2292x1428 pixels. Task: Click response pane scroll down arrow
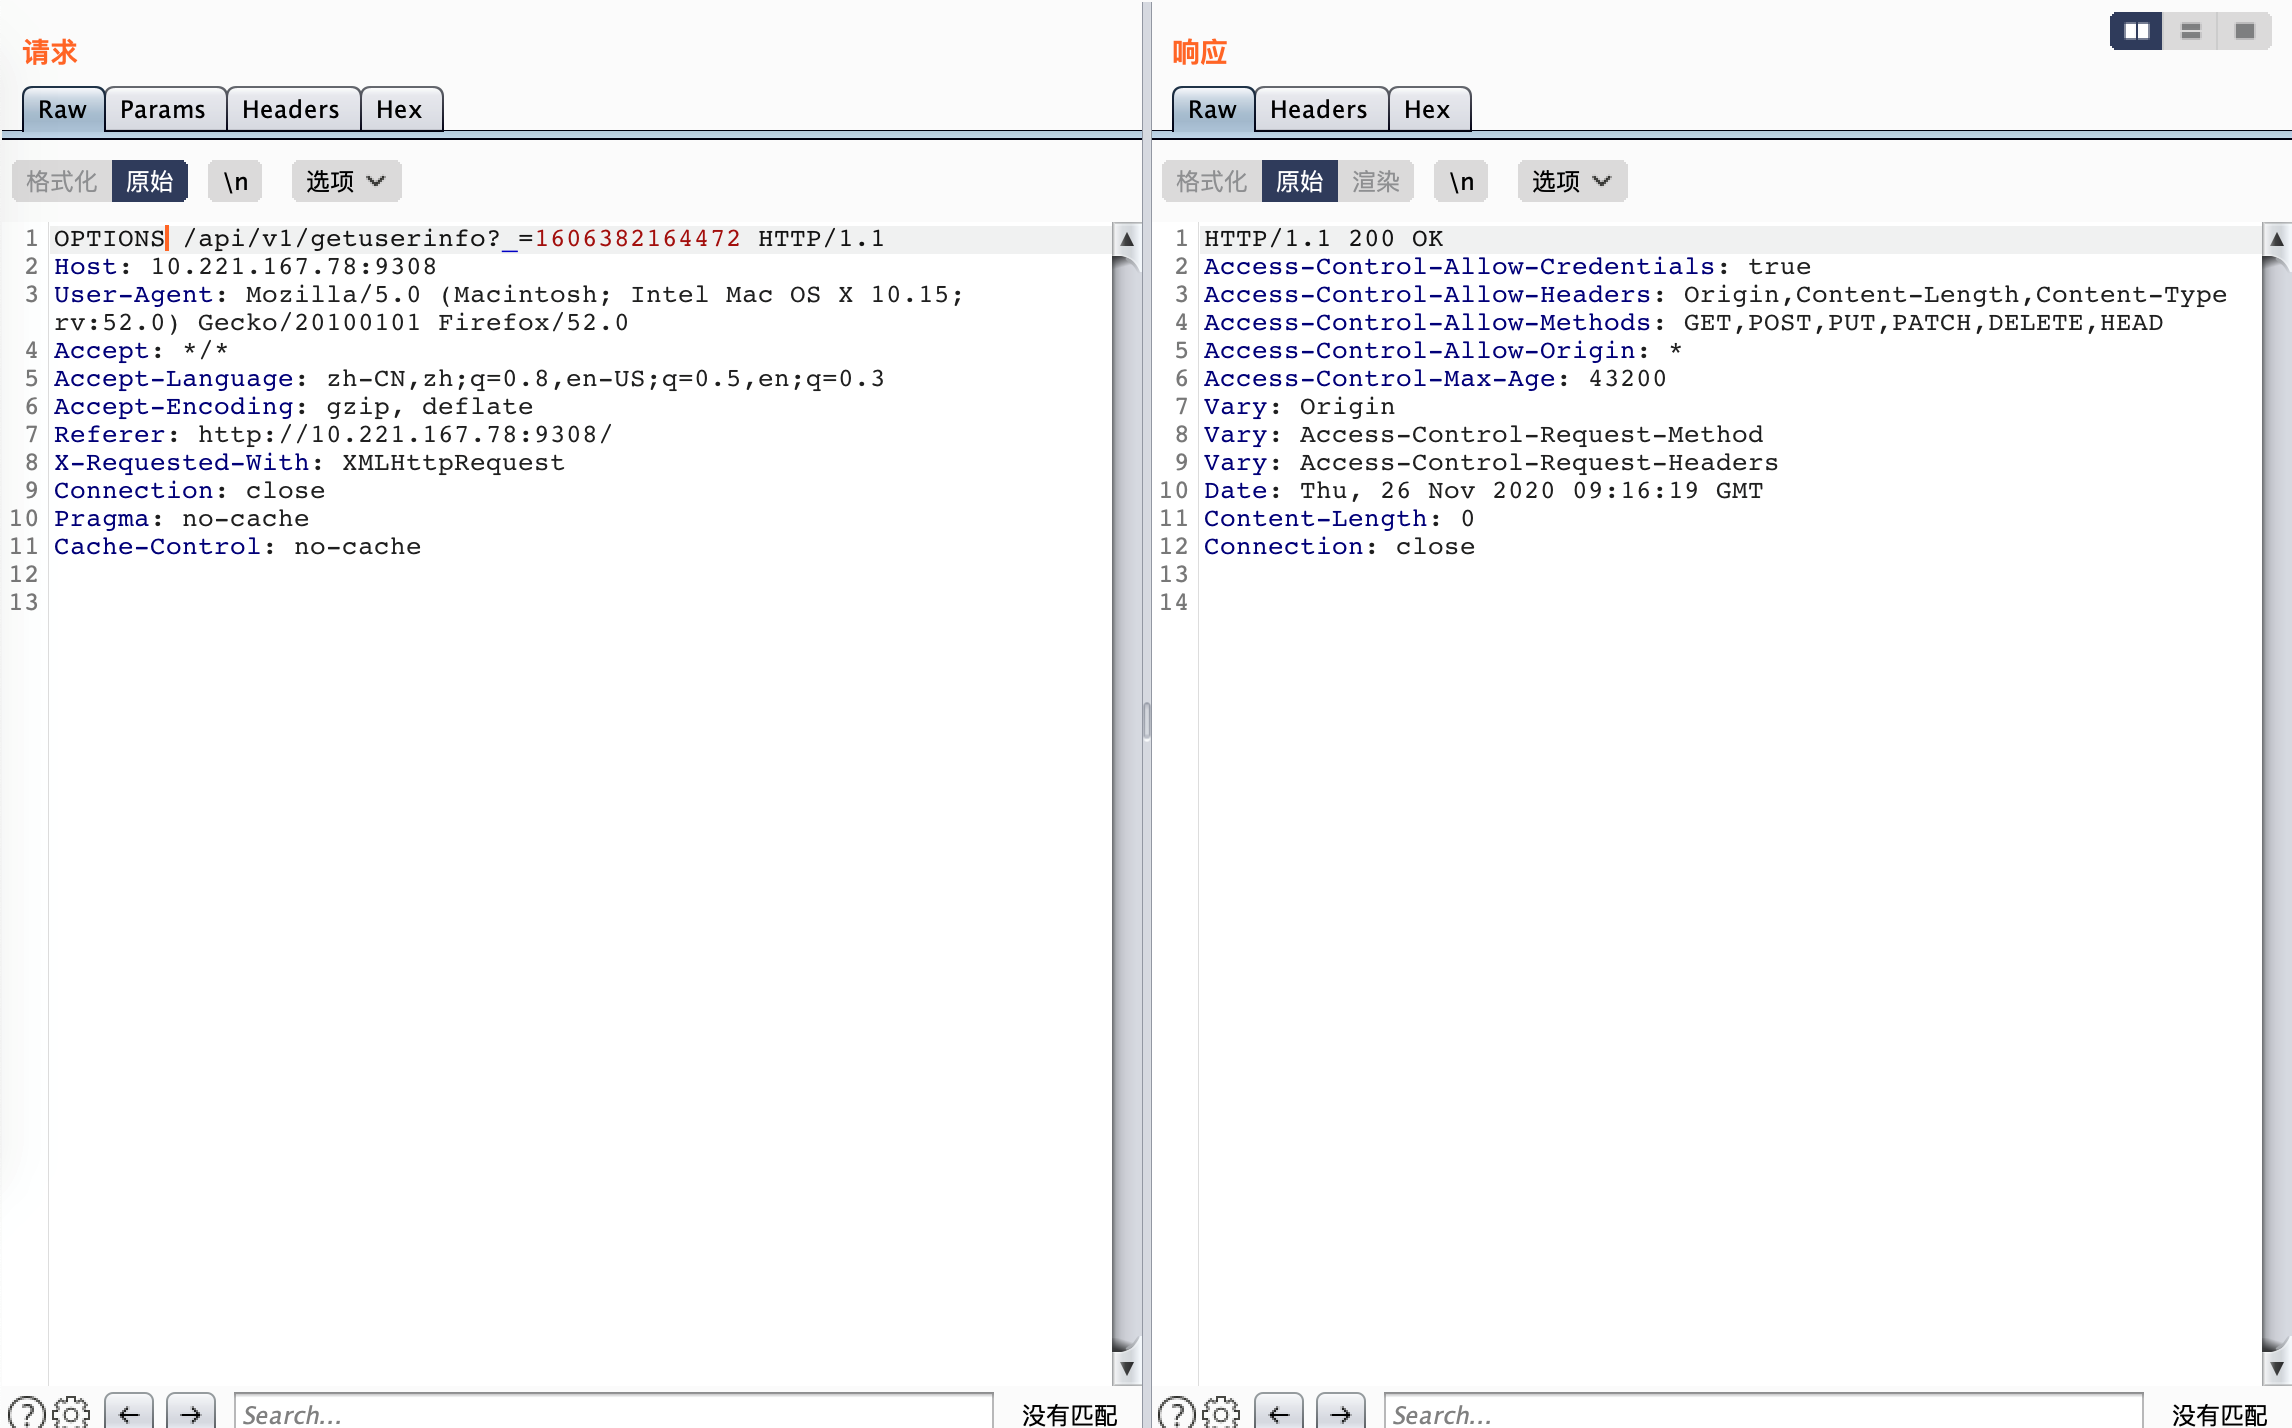tap(2277, 1368)
